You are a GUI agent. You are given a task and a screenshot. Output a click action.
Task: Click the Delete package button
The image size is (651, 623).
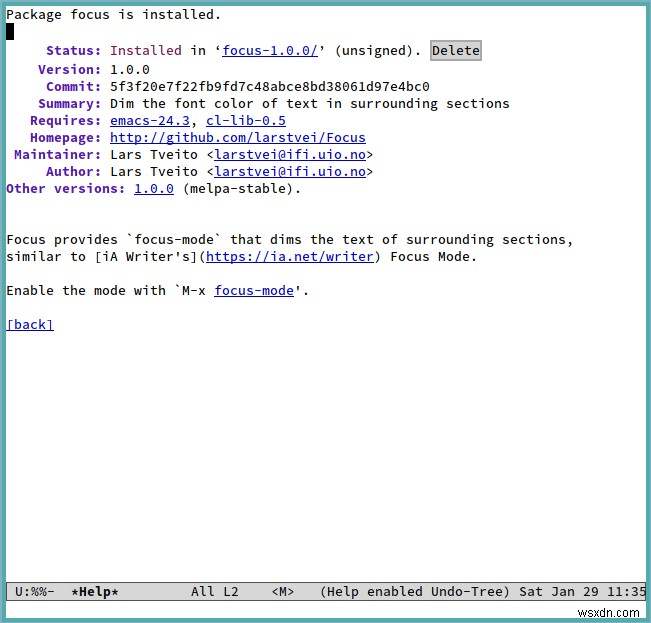(x=455, y=51)
